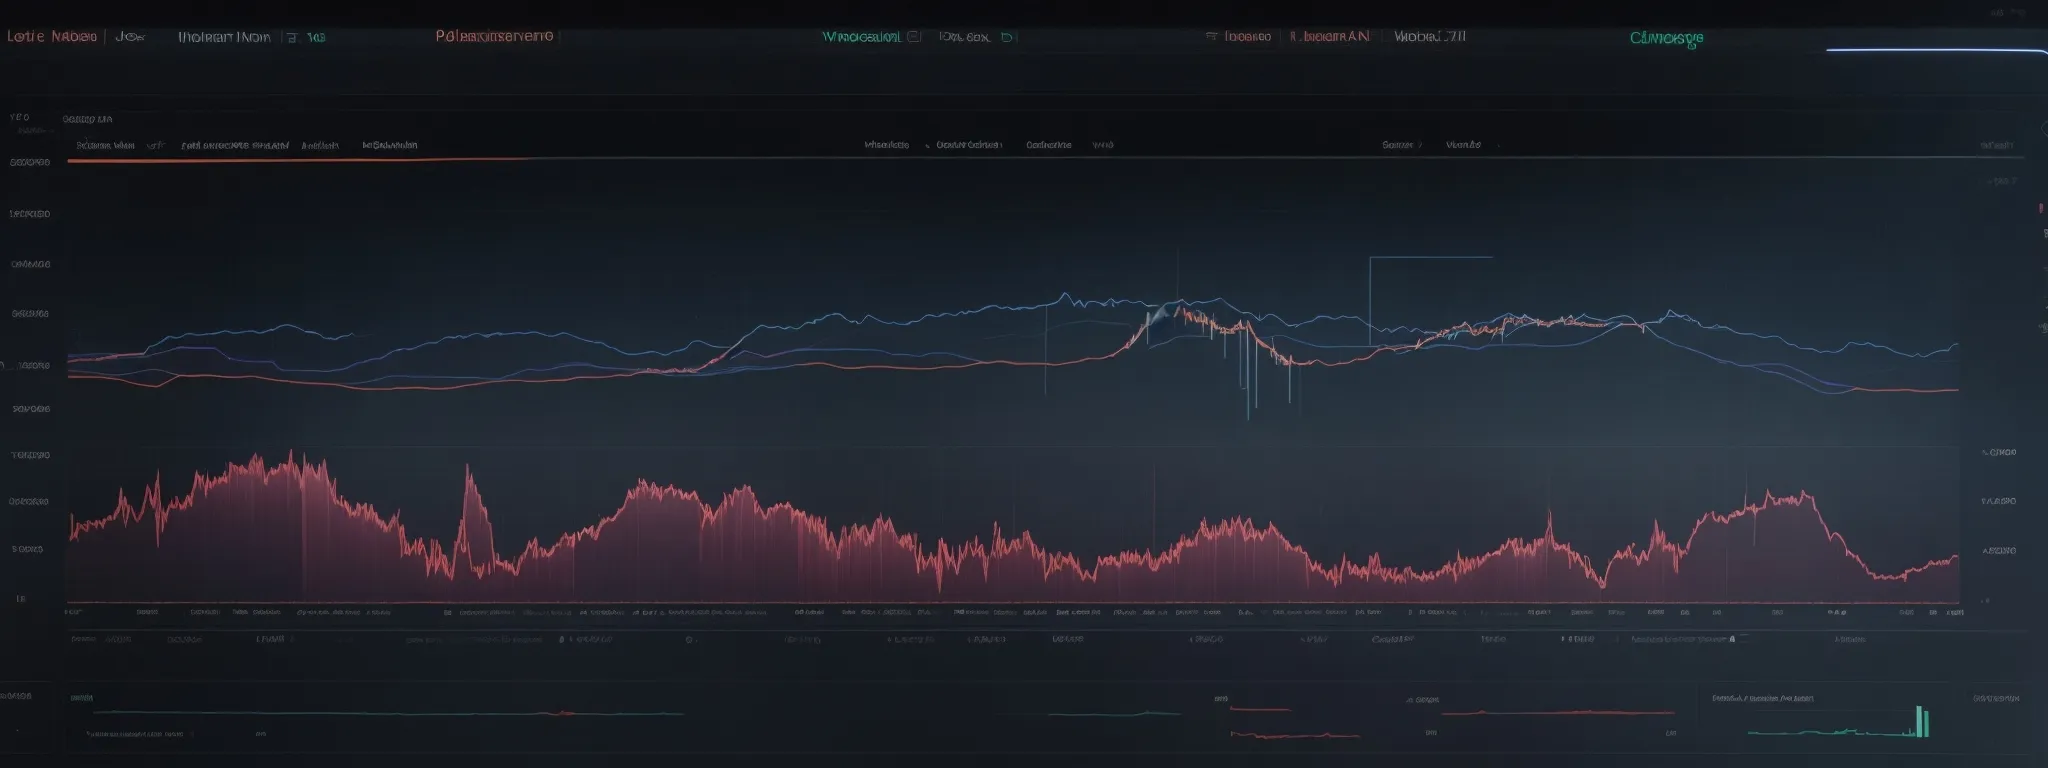Screen dimensions: 2048x768
Task: Click the blue rectangle annotation on the line chart
Action: (x=1430, y=300)
